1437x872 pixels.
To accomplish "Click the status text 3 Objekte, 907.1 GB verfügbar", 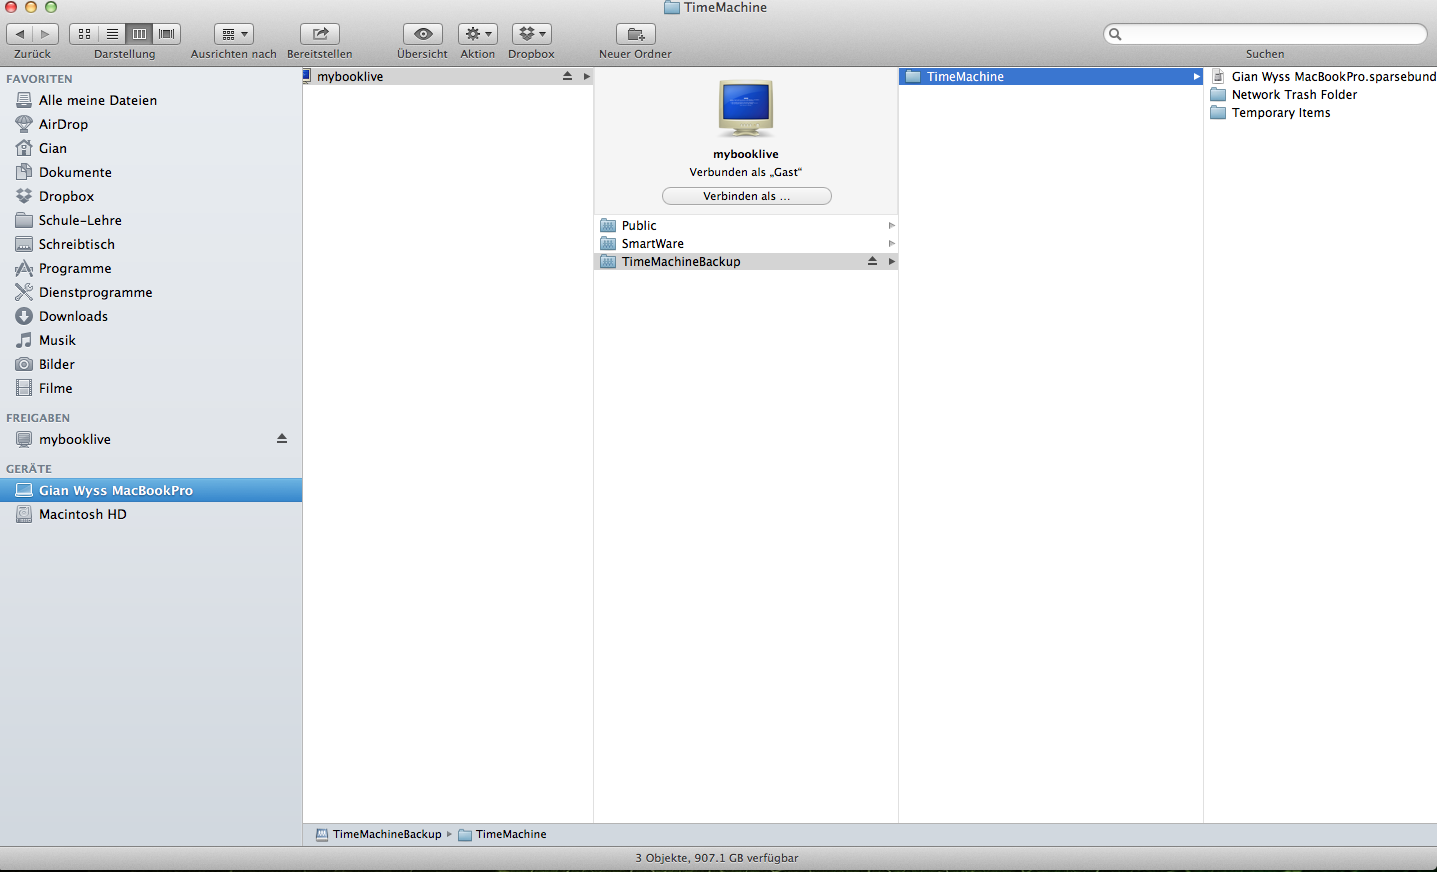I will [x=717, y=858].
